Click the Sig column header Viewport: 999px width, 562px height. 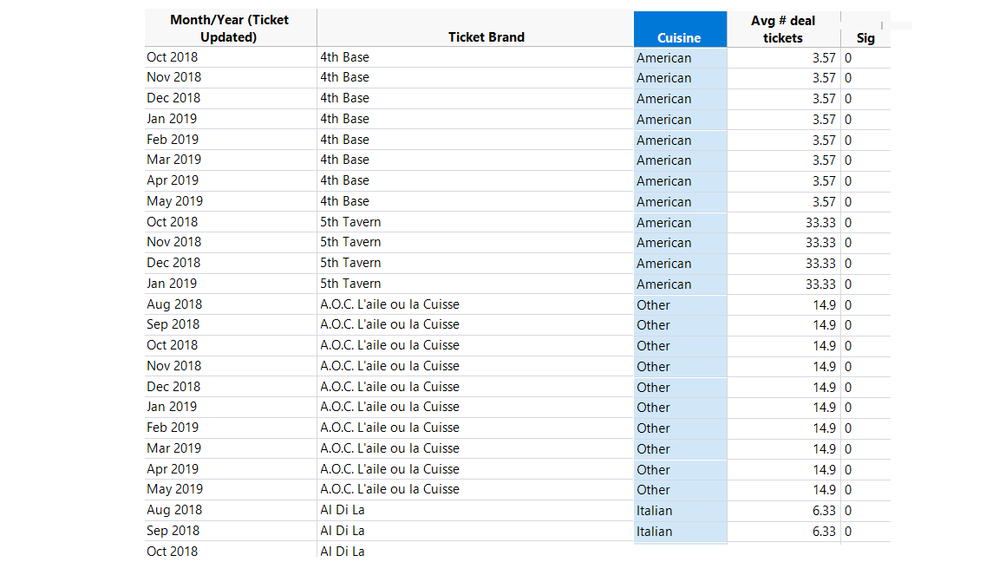[865, 38]
